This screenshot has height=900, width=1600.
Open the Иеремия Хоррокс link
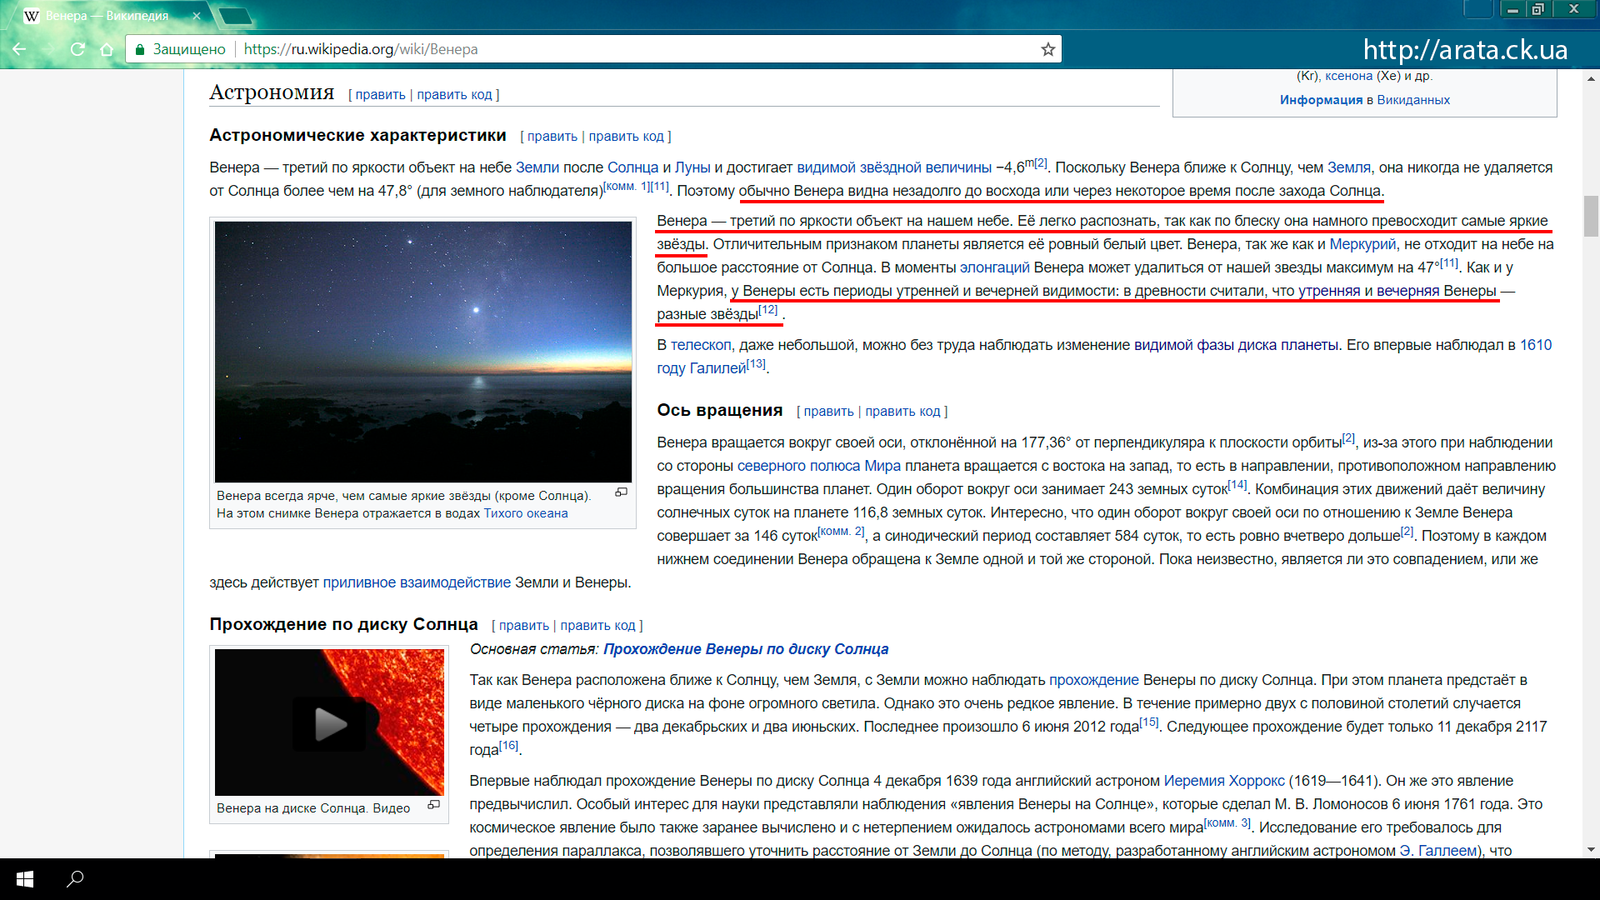tap(1224, 781)
